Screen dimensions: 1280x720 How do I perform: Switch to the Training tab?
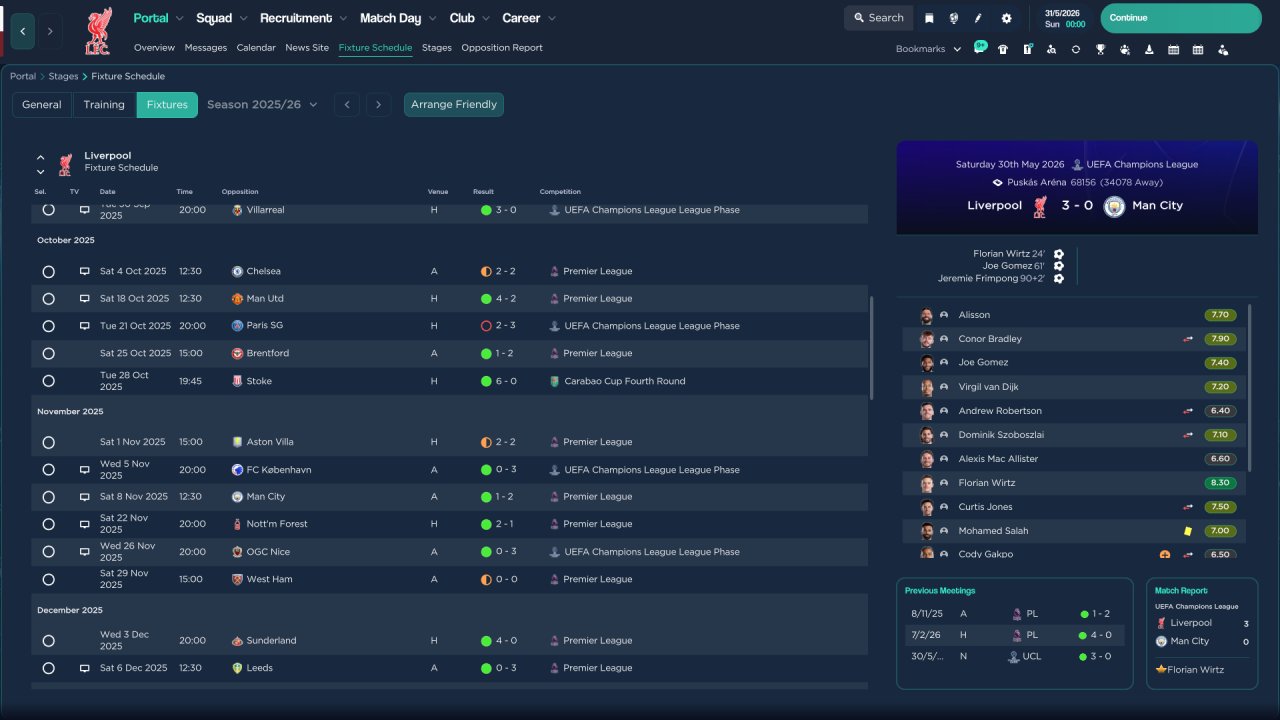(x=104, y=104)
